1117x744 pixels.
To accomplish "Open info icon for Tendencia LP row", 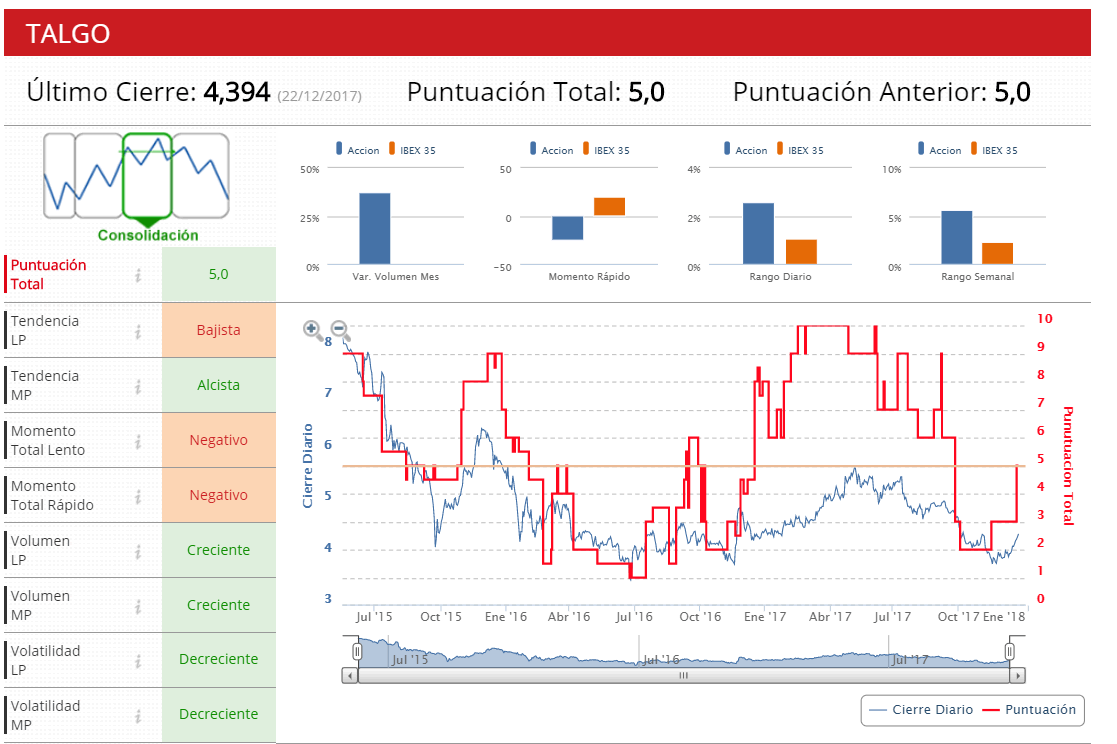I will 138,331.
